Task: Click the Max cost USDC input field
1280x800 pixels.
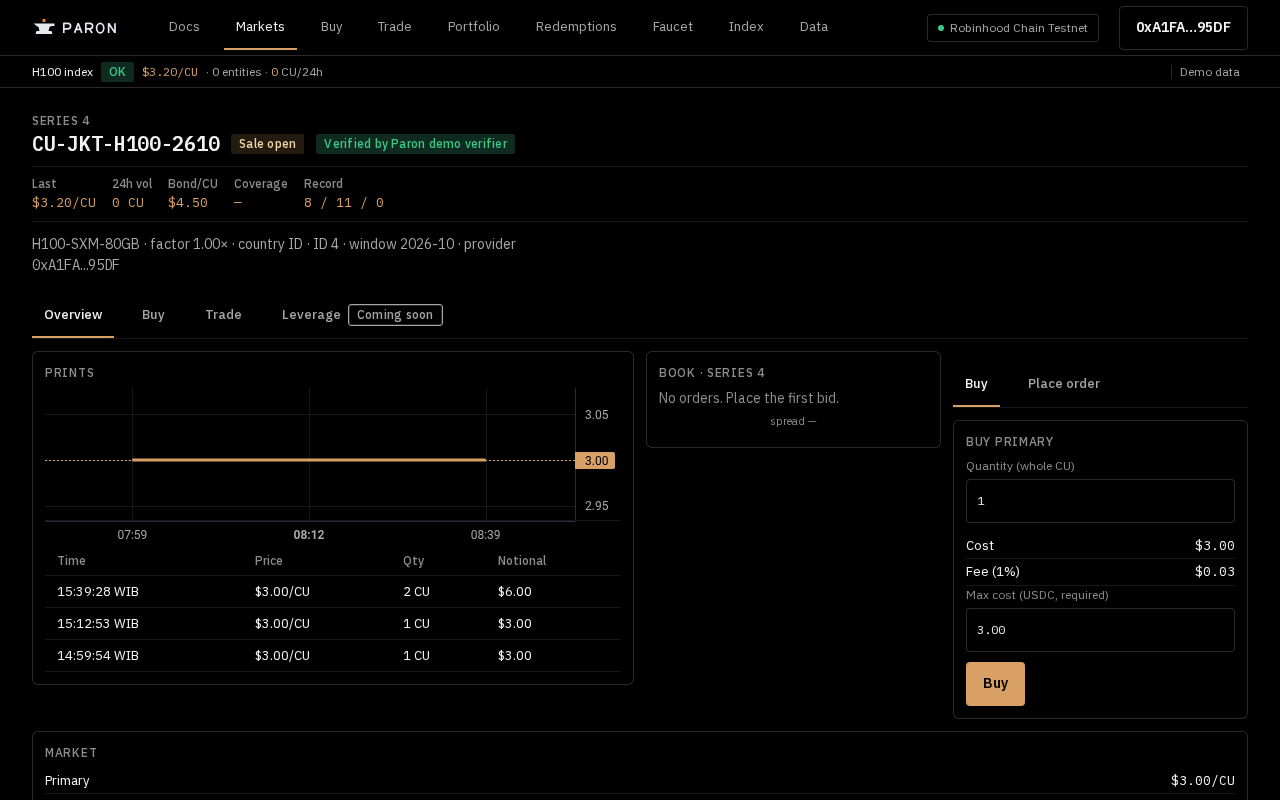Action: 1100,630
